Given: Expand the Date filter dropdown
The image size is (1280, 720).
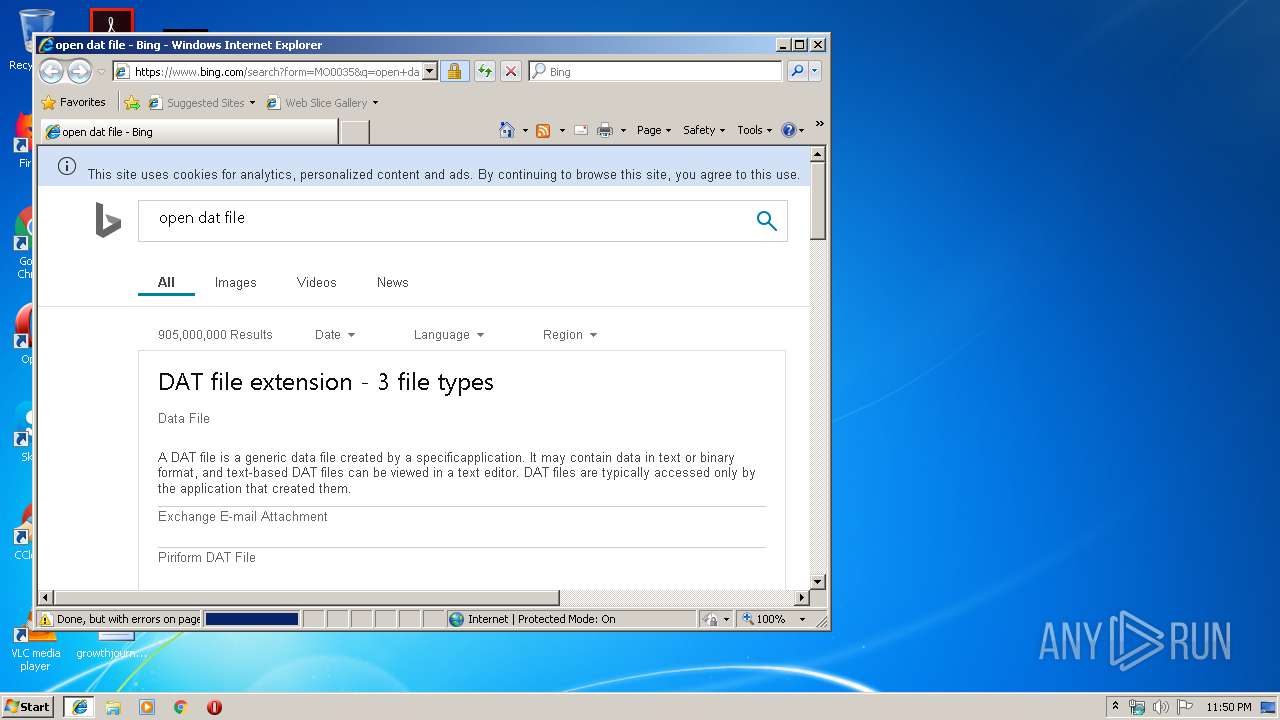Looking at the screenshot, I should point(335,335).
